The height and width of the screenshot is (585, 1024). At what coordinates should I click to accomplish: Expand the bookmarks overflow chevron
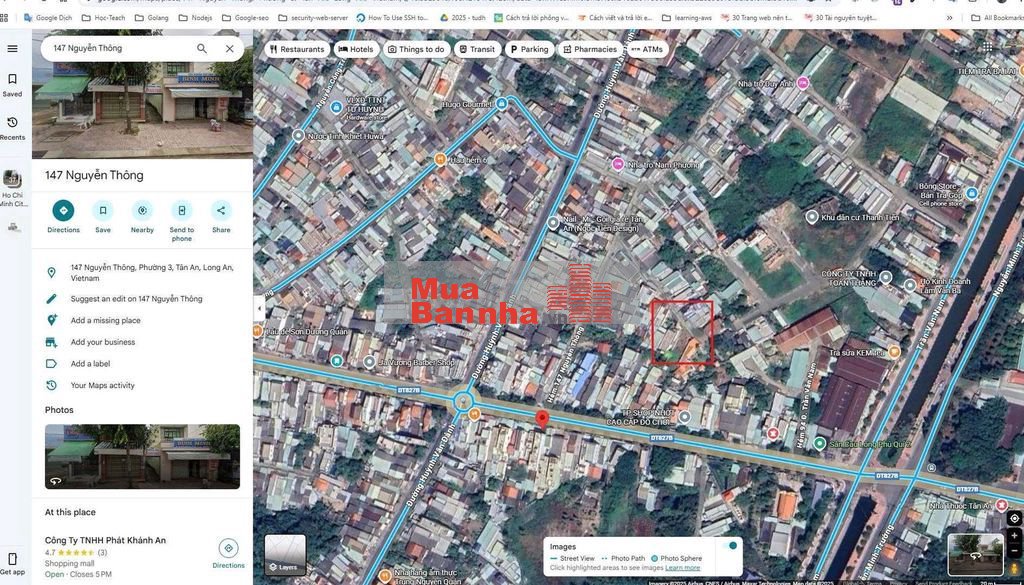pos(949,17)
